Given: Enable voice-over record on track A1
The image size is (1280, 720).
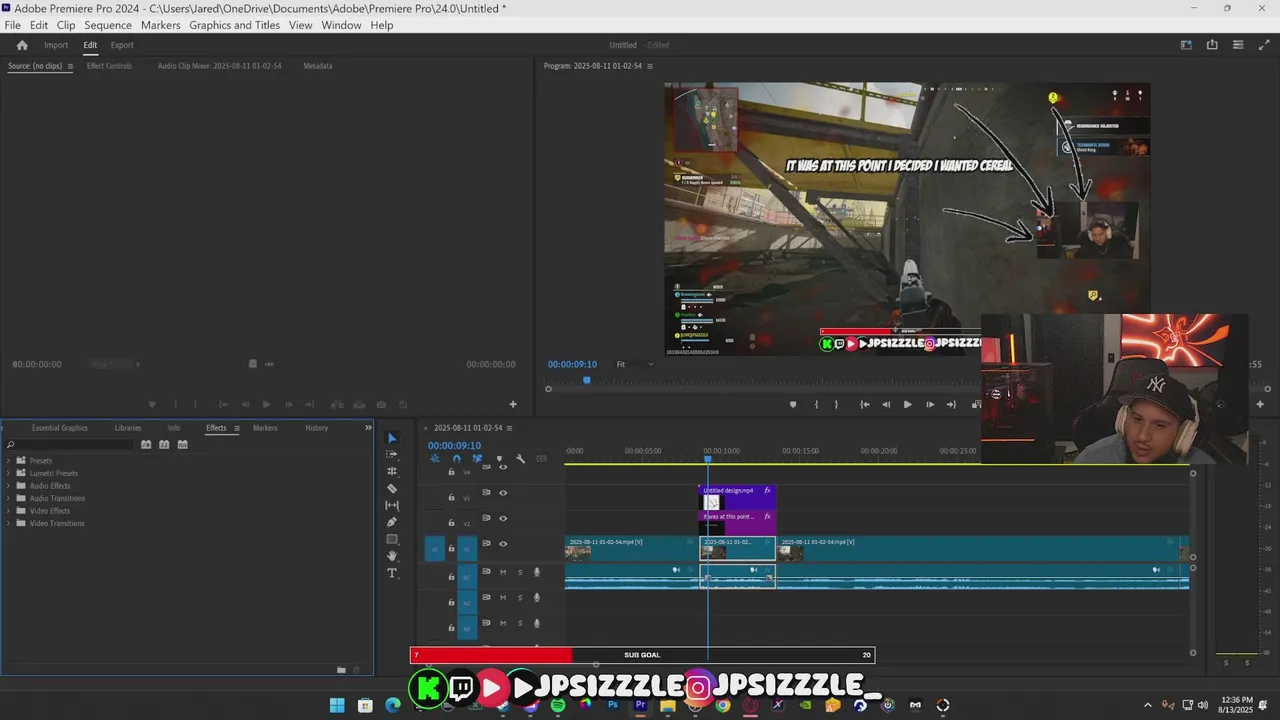Looking at the screenshot, I should tap(537, 572).
